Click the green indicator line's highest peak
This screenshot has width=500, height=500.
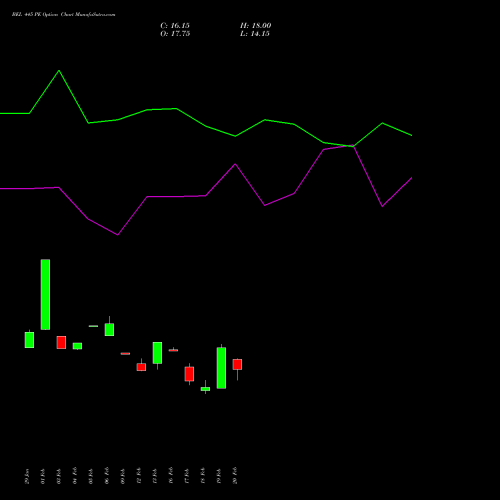pyautogui.click(x=59, y=71)
